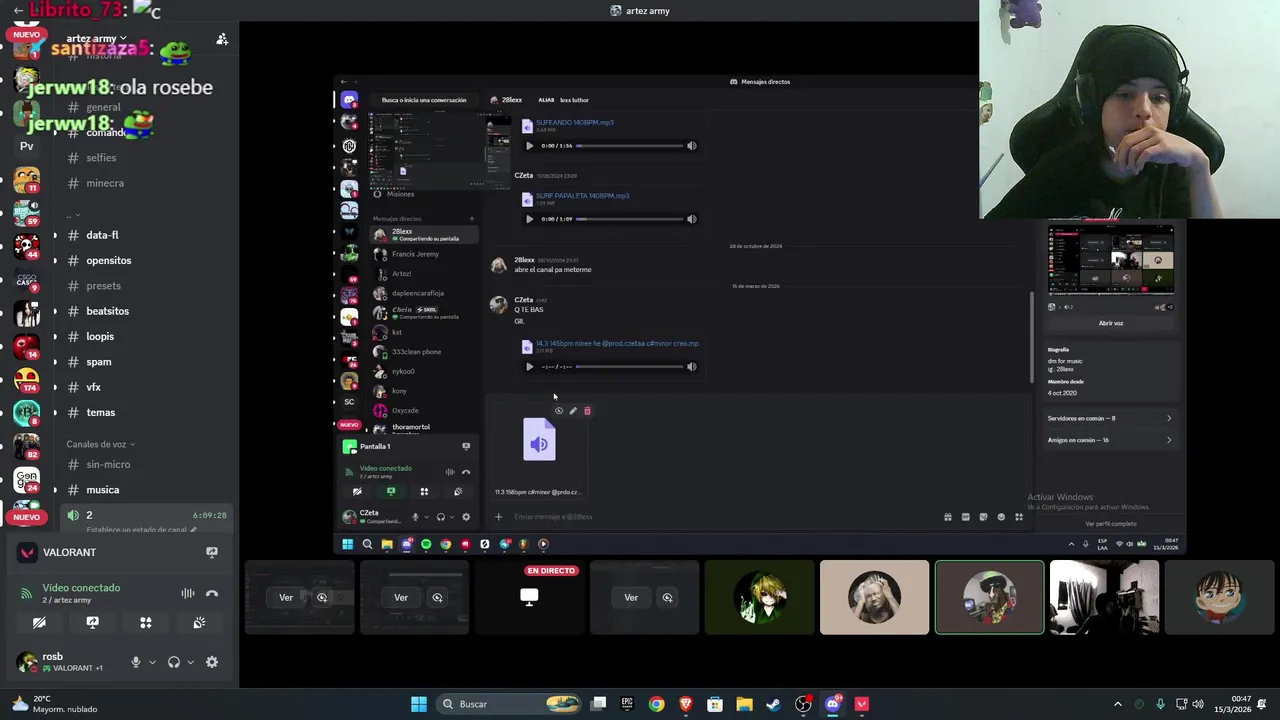Open the selfies channel
The width and height of the screenshot is (1280, 720).
(x=101, y=158)
